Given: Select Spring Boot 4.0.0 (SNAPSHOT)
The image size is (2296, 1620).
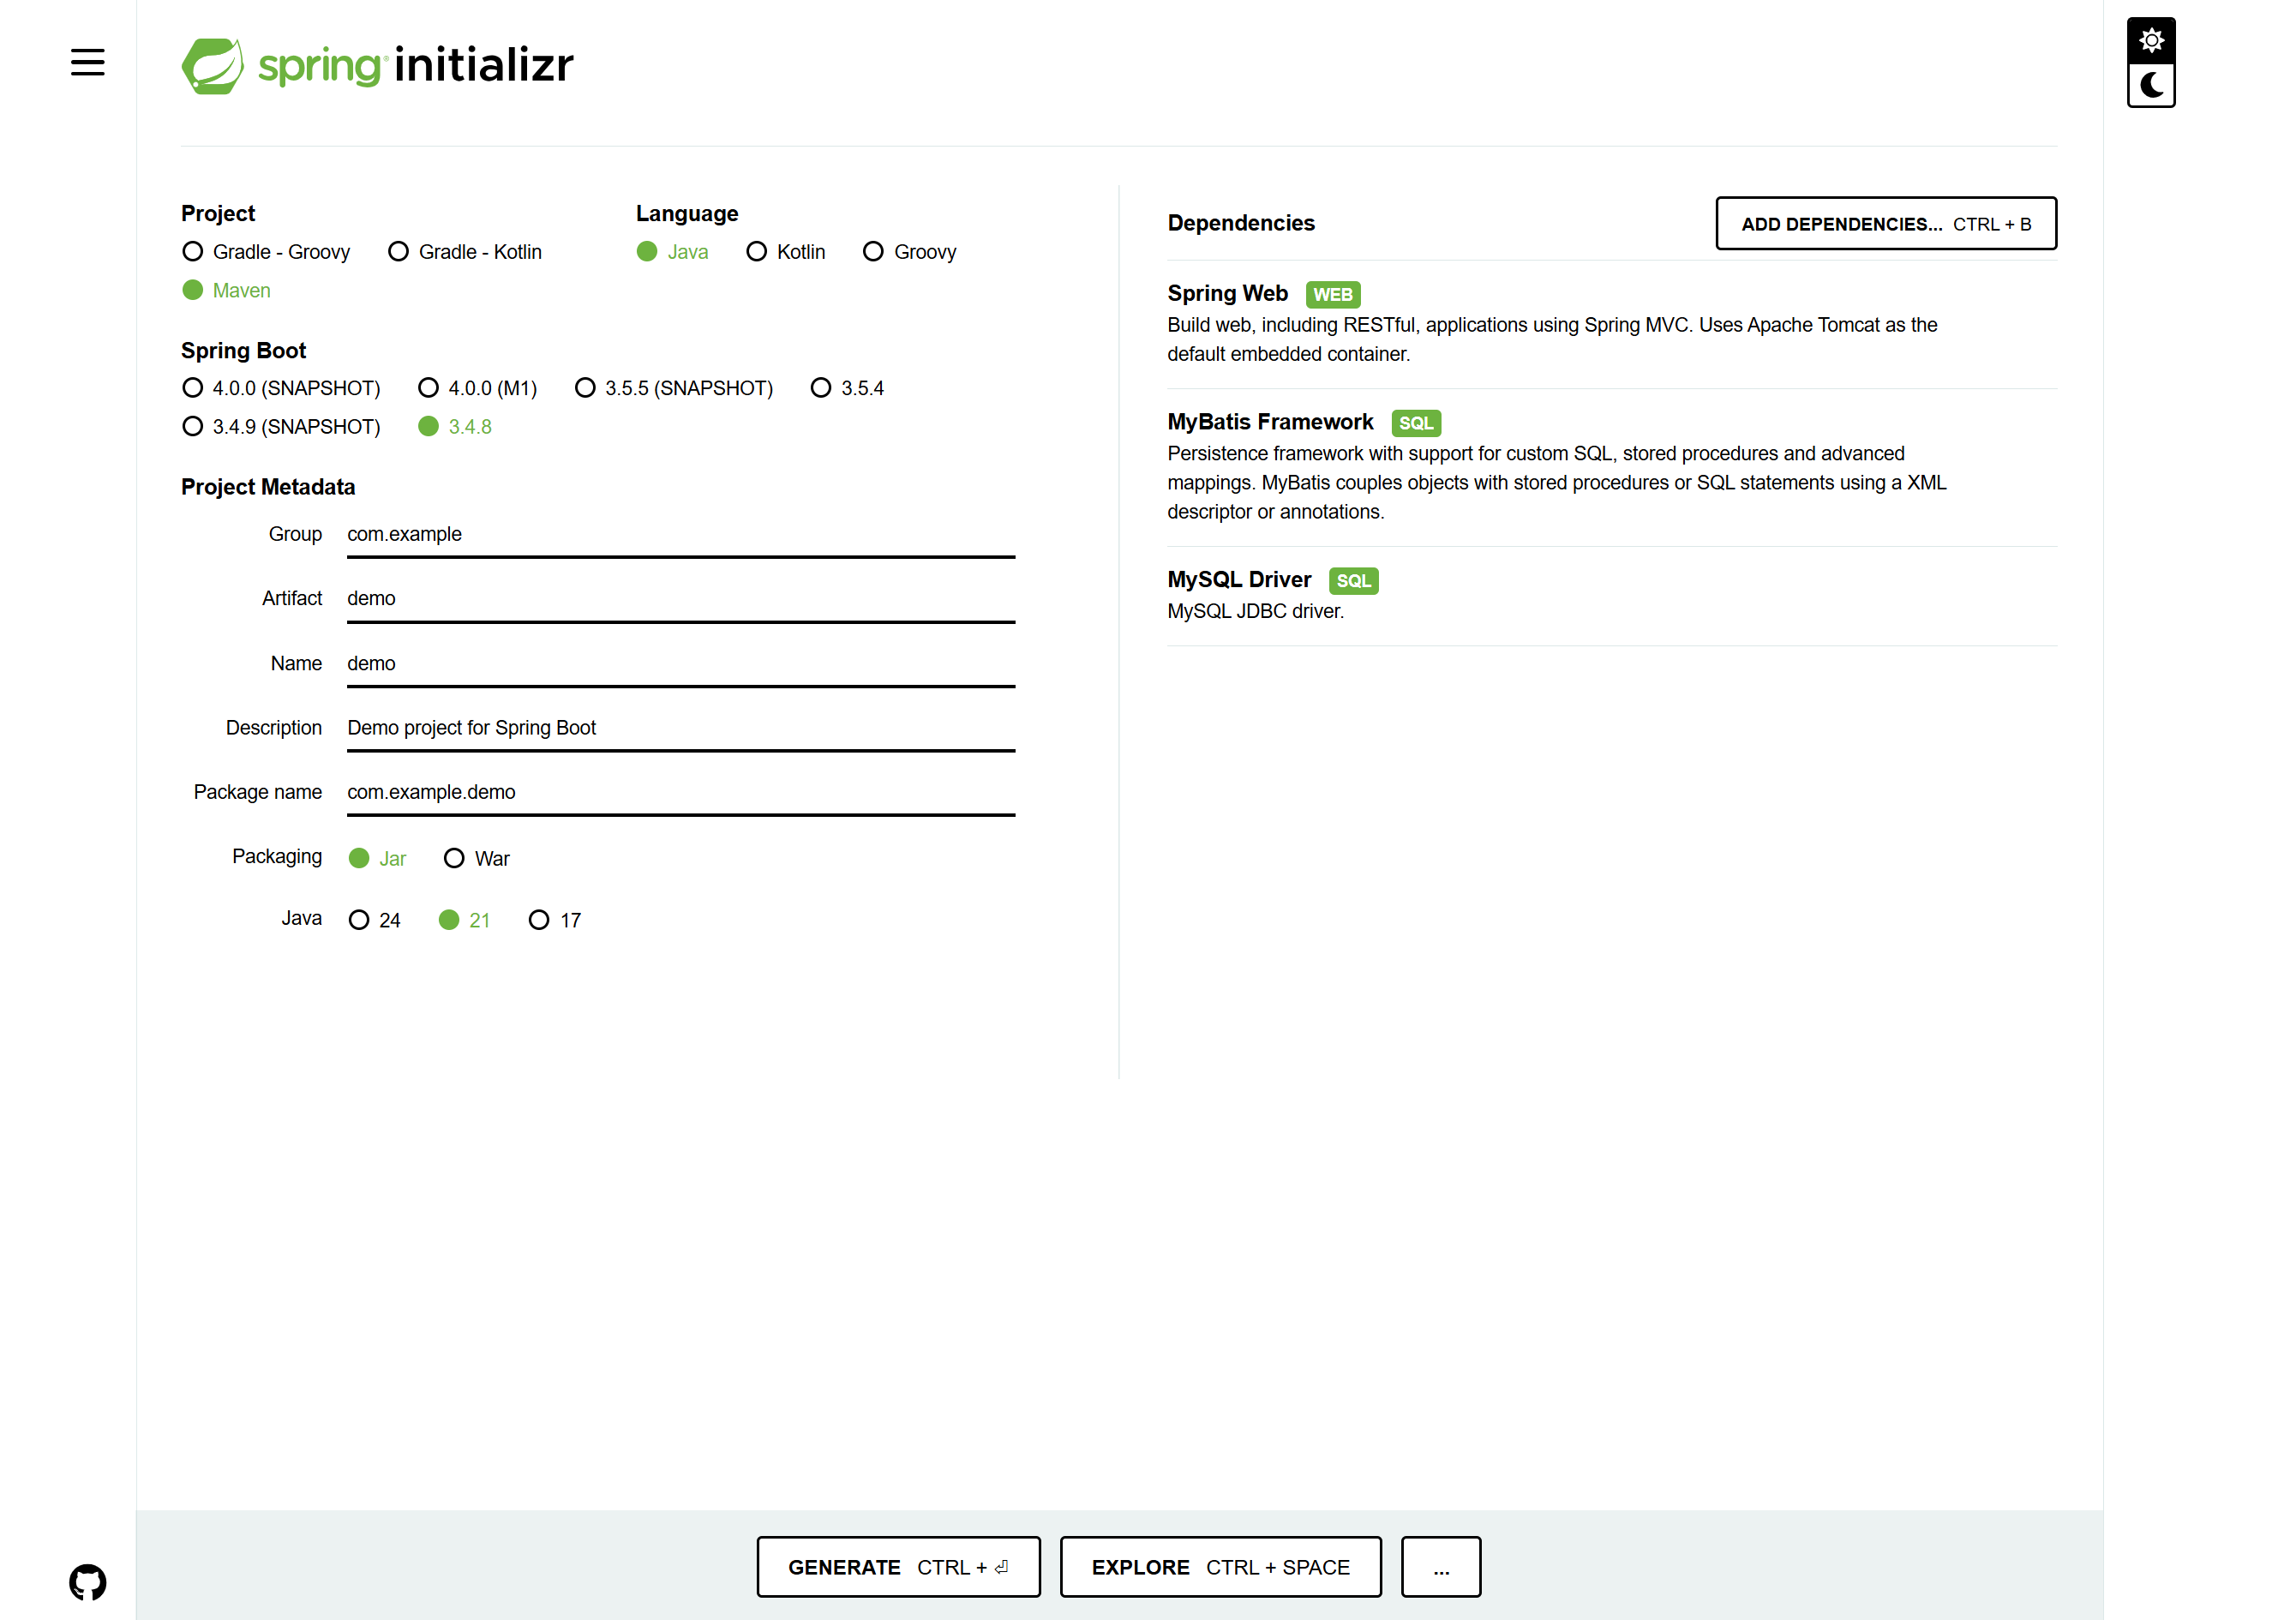Looking at the screenshot, I should click(282, 388).
